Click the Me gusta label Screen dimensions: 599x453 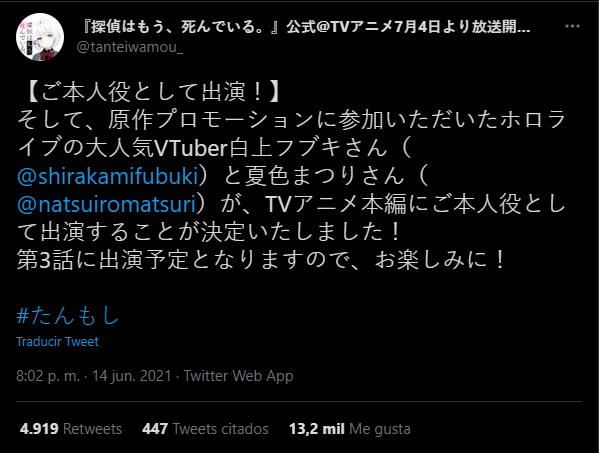[380, 429]
